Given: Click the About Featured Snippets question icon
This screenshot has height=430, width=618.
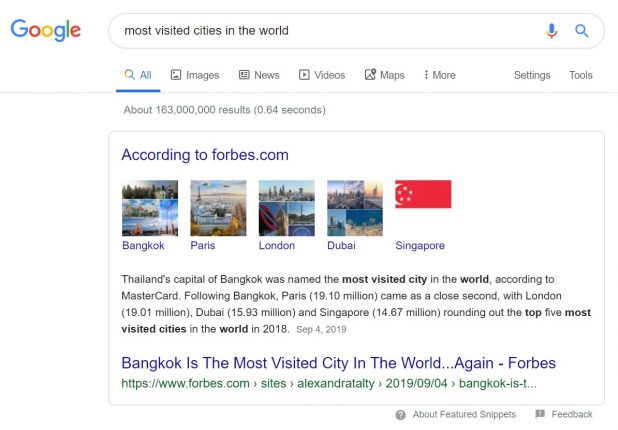Looking at the screenshot, I should (x=400, y=415).
